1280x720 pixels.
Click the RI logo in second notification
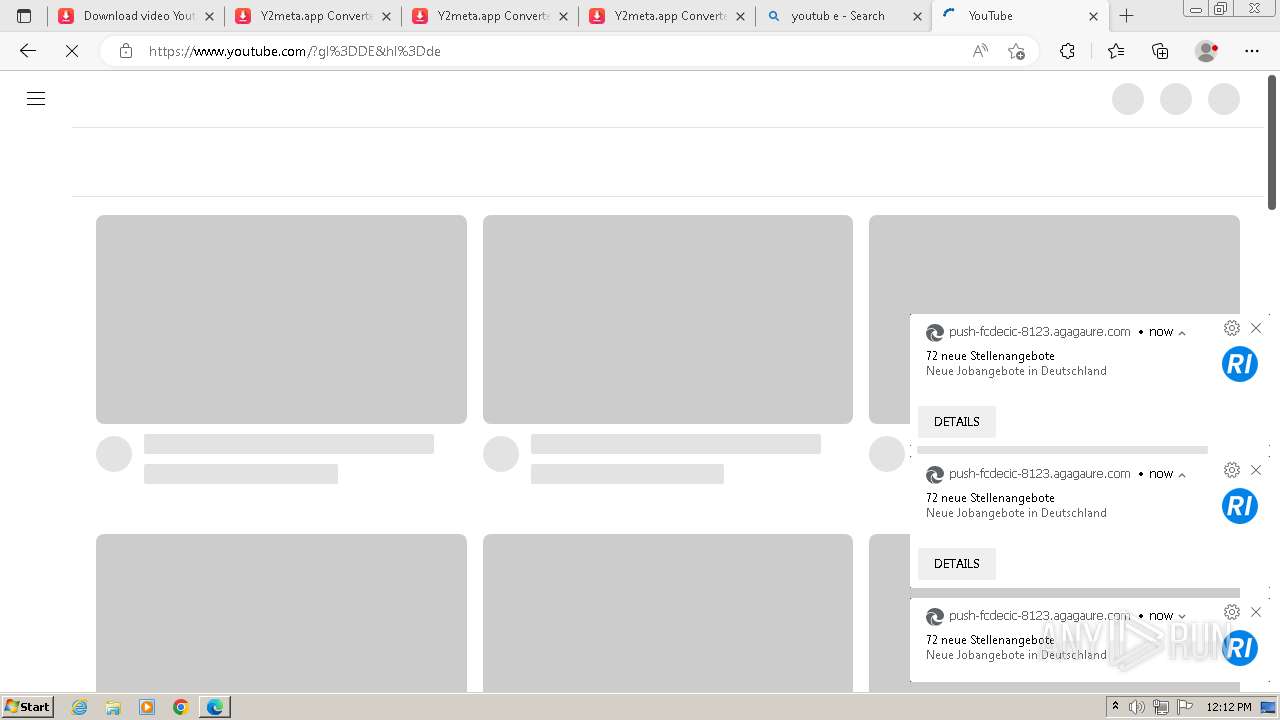tap(1240, 506)
